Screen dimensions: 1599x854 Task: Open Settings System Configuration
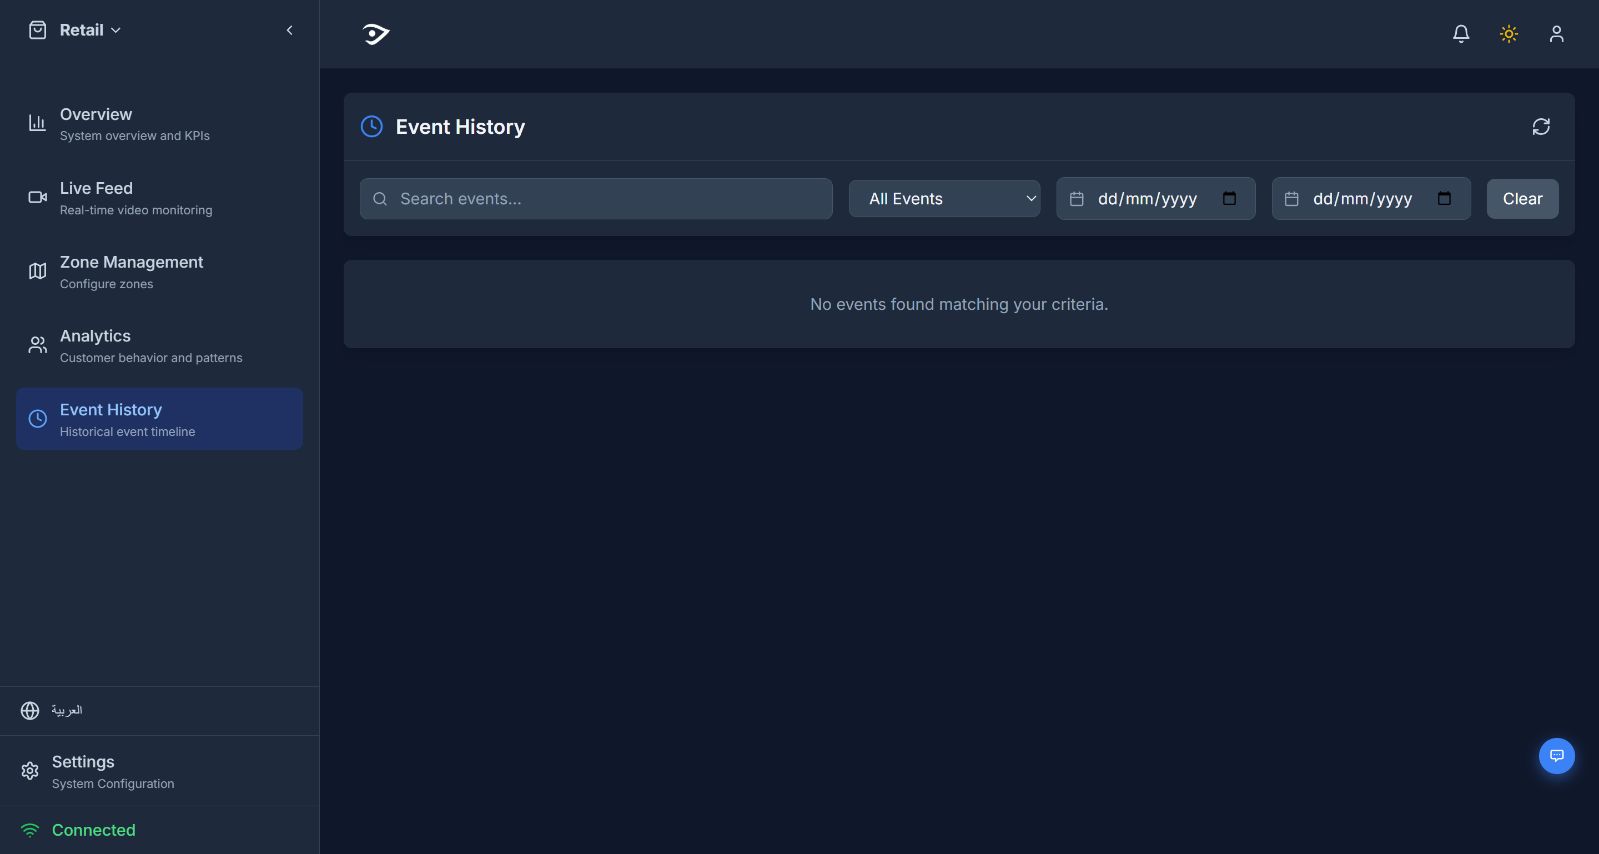point(159,771)
